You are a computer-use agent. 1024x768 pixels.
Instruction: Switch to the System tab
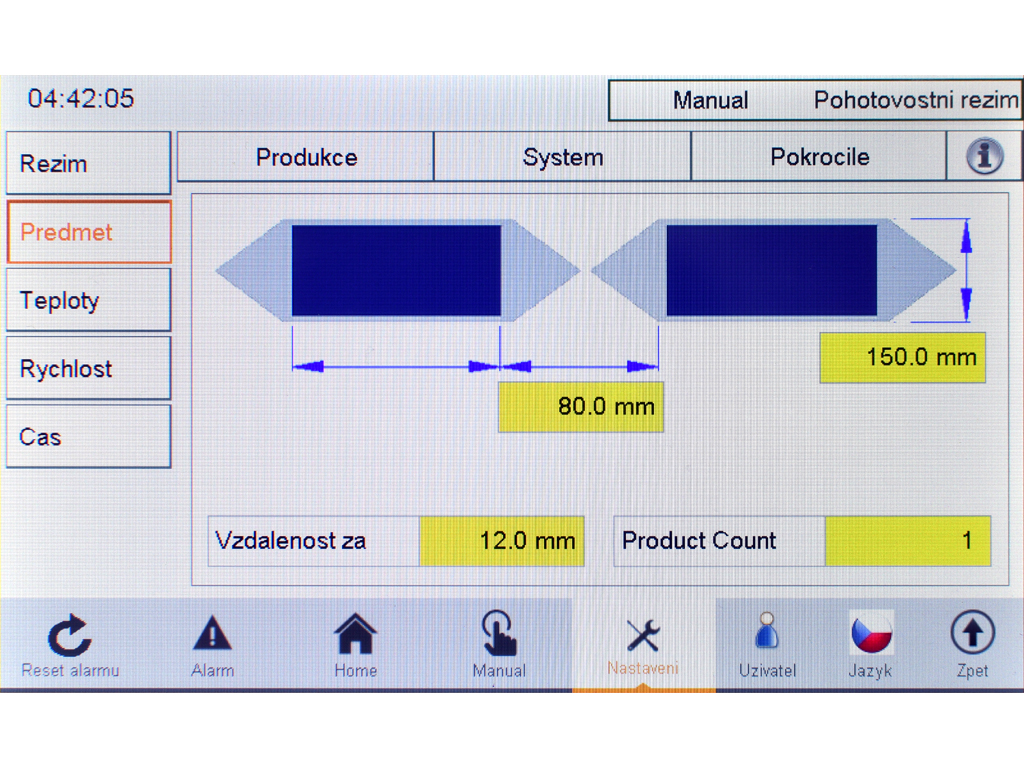click(x=562, y=158)
